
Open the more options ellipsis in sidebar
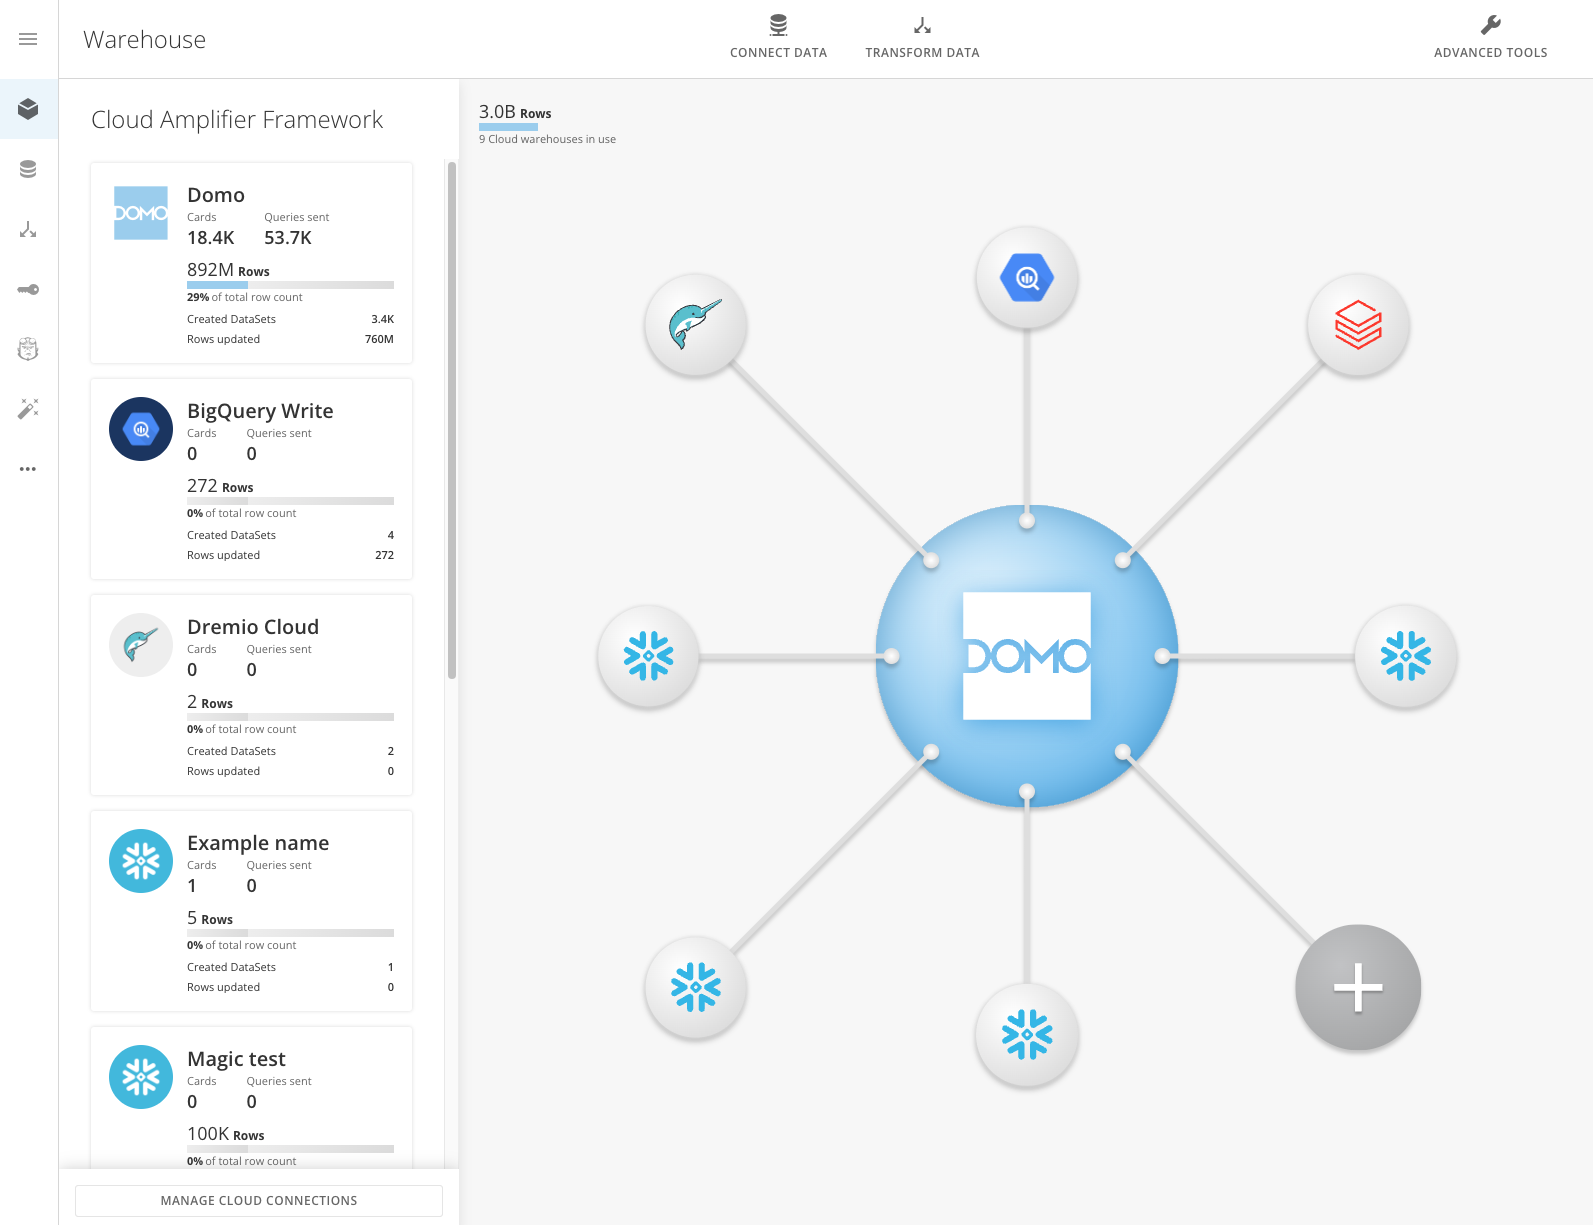(28, 468)
